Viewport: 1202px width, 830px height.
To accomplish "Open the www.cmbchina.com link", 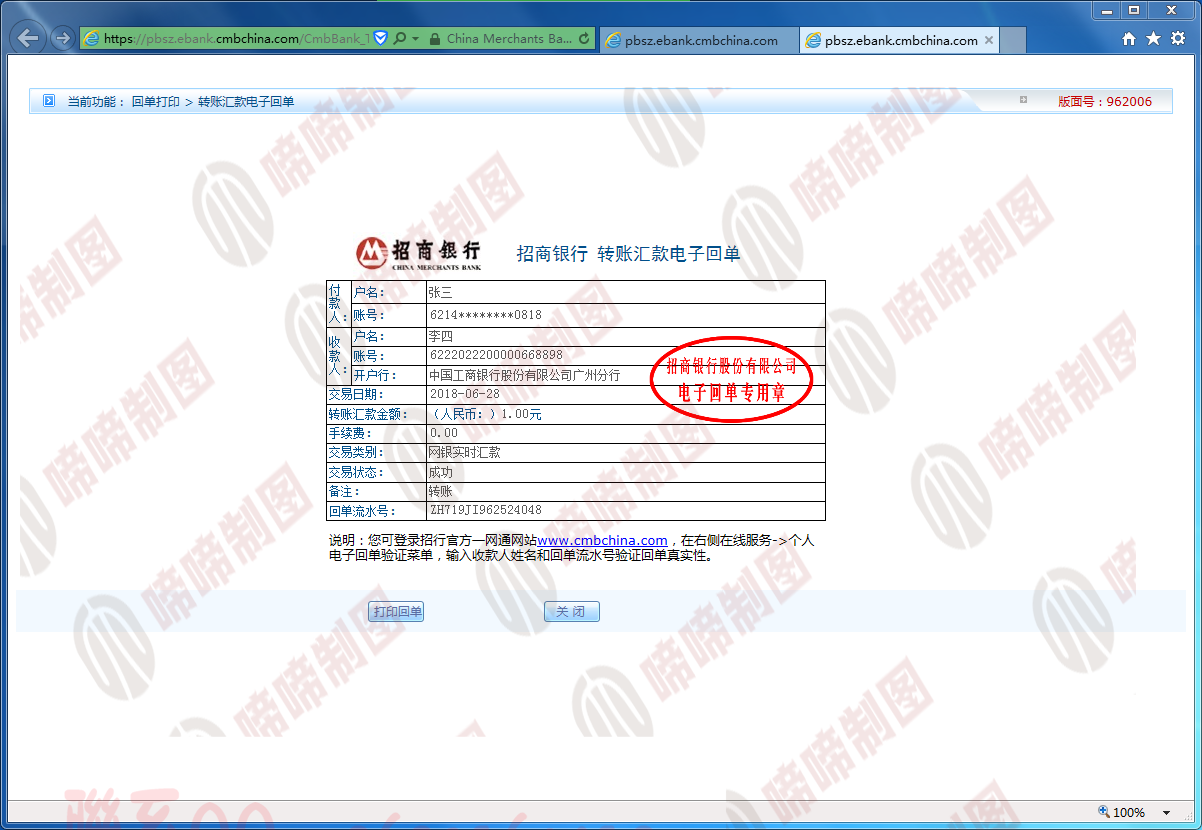I will [602, 540].
